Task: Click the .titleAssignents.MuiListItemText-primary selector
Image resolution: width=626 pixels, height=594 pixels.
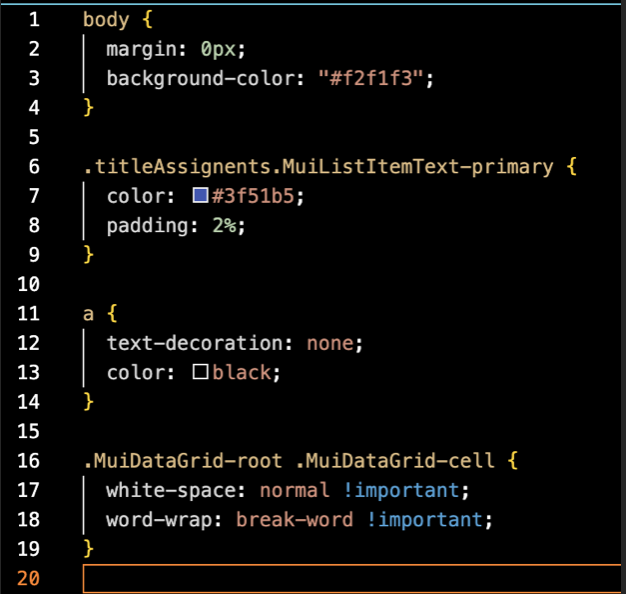Action: [317, 167]
